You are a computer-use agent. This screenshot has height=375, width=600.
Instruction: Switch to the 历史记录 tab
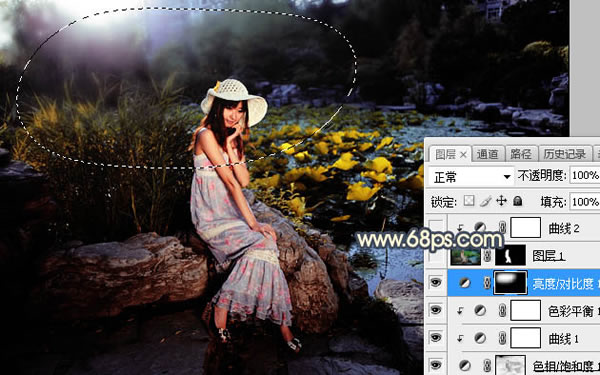coord(565,154)
